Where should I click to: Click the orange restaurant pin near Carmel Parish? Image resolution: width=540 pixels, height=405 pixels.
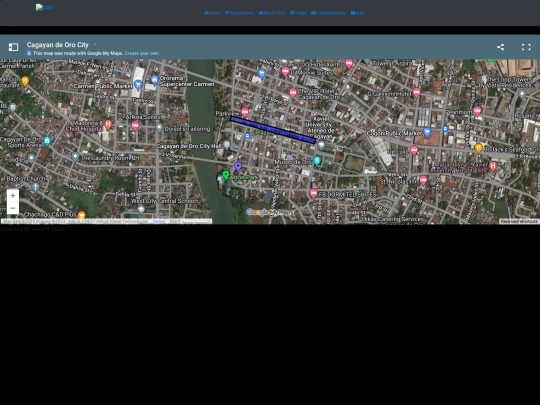(25, 81)
